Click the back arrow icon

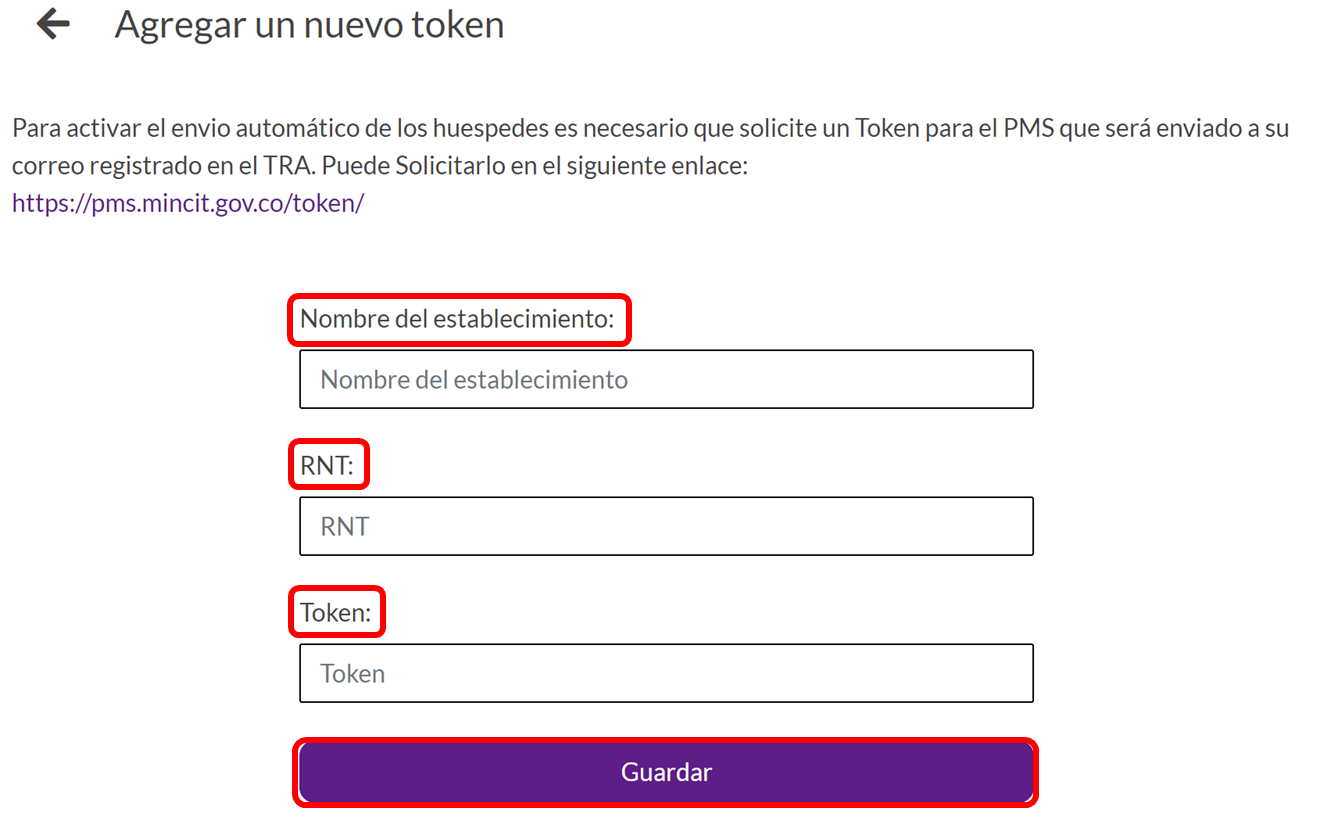(53, 24)
